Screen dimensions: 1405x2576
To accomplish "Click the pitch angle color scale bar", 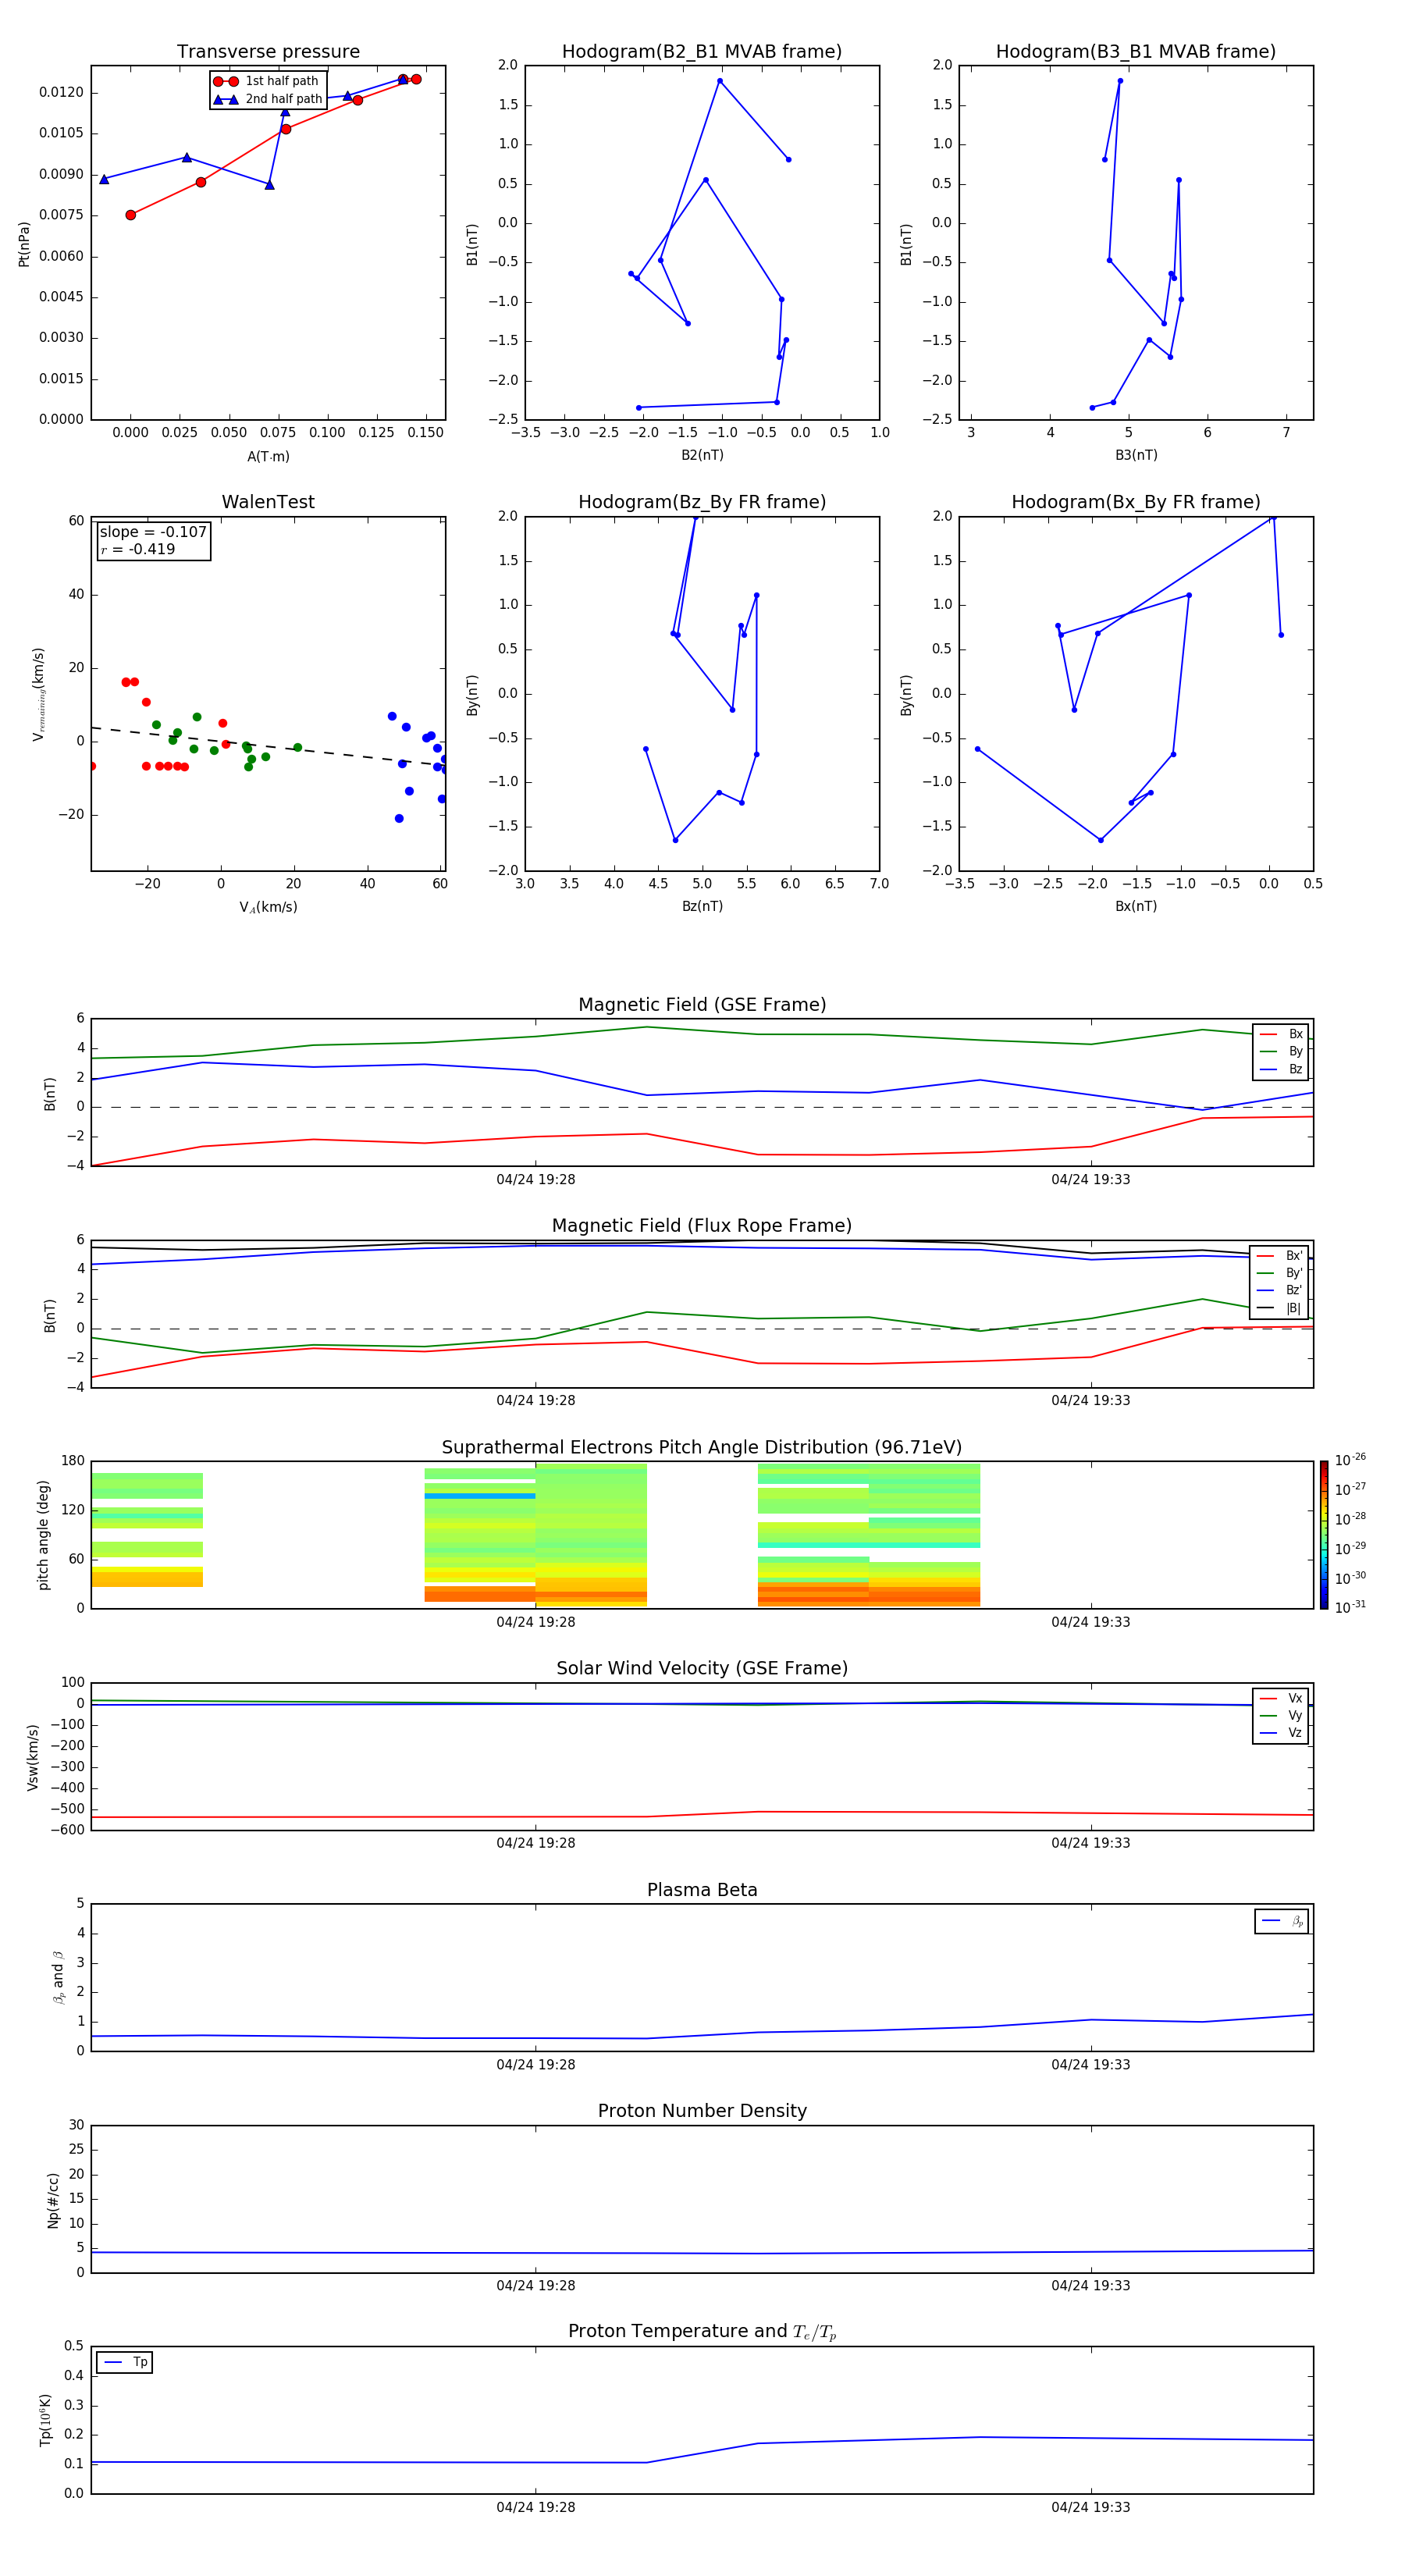I will (x=1324, y=1535).
